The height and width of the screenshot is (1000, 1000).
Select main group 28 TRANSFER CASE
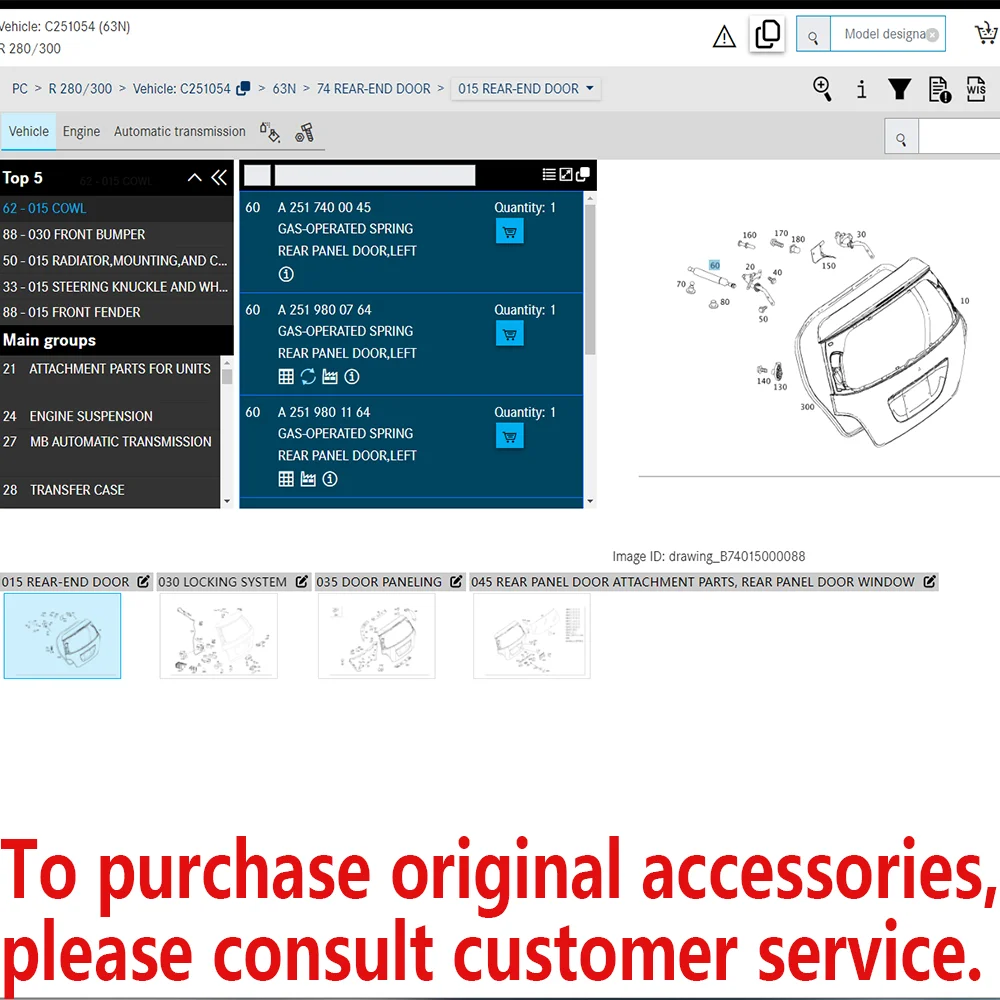[110, 490]
